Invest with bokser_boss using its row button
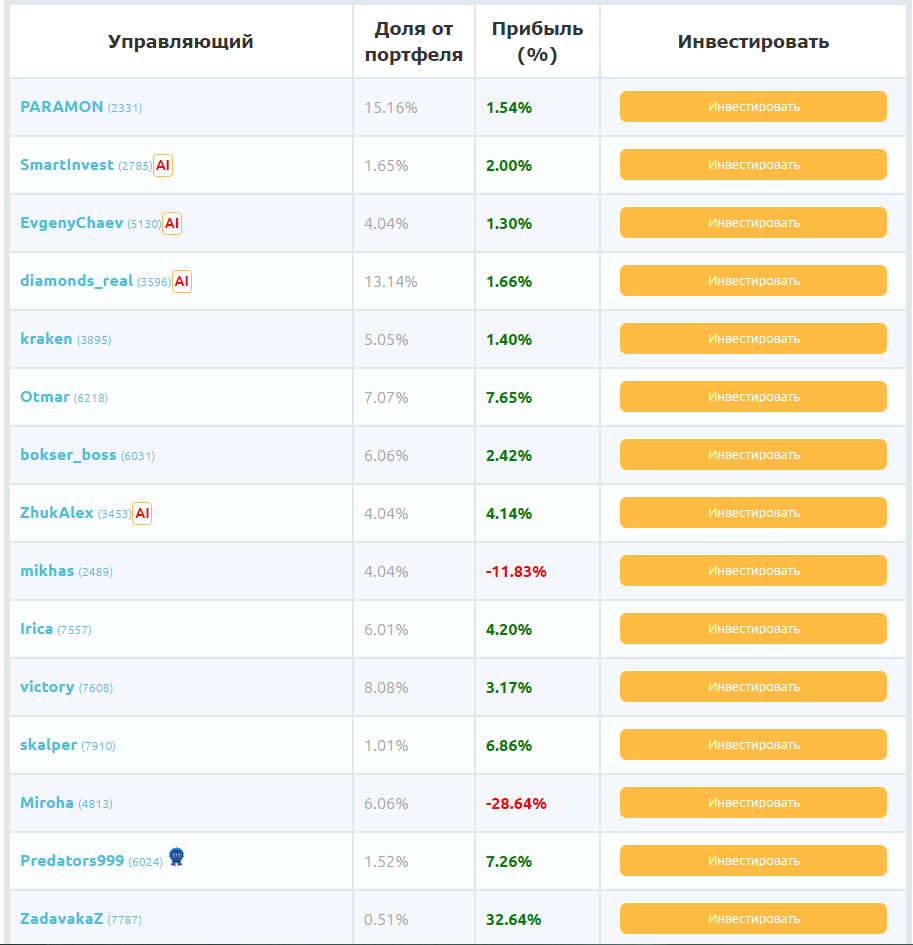The width and height of the screenshot is (913, 945). [753, 455]
